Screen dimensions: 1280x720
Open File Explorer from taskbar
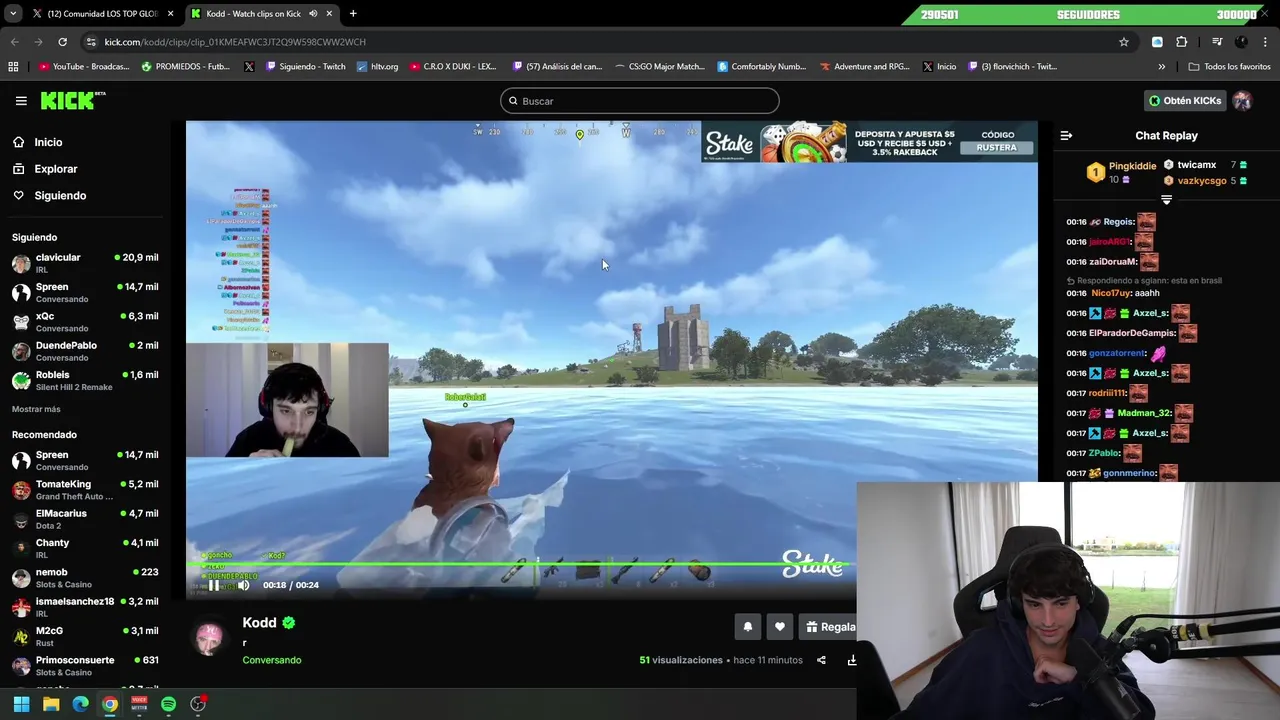point(51,704)
